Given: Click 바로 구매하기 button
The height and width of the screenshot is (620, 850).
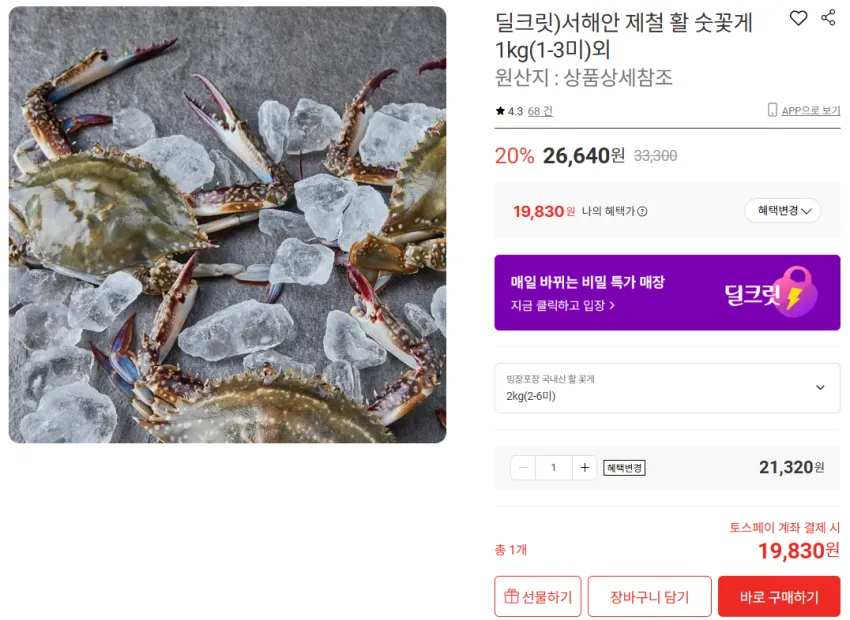Looking at the screenshot, I should tap(779, 596).
